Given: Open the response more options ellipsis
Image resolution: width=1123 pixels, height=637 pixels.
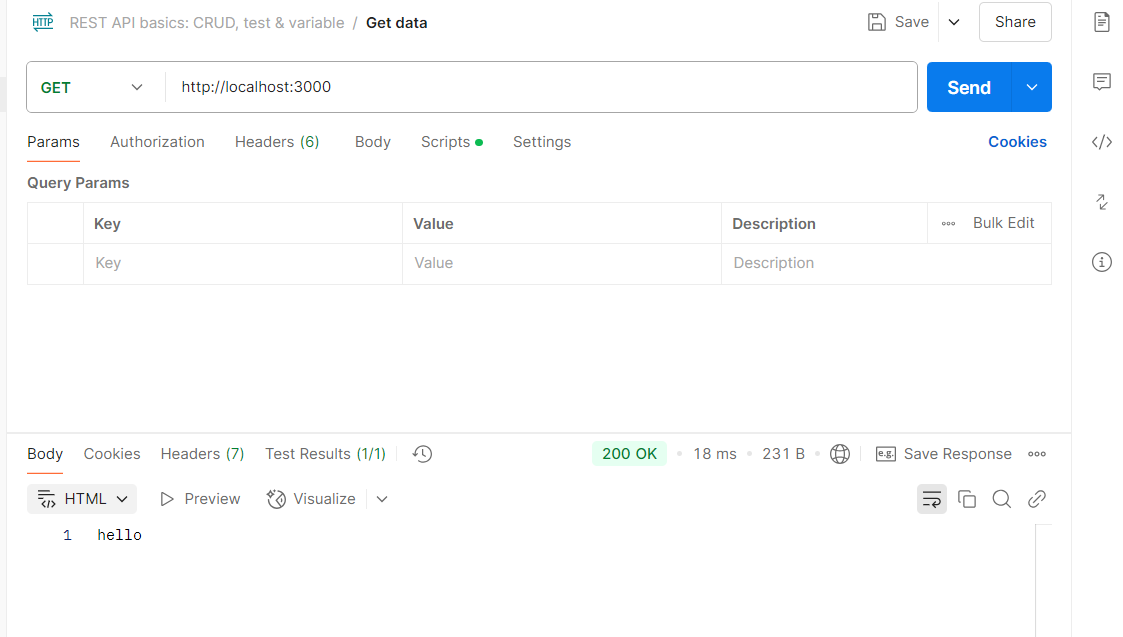Looking at the screenshot, I should tap(1036, 454).
